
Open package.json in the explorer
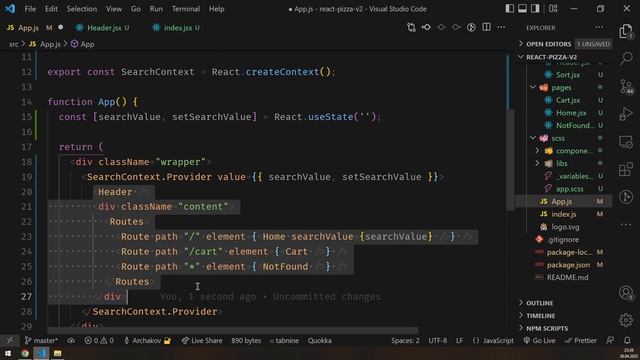point(568,264)
